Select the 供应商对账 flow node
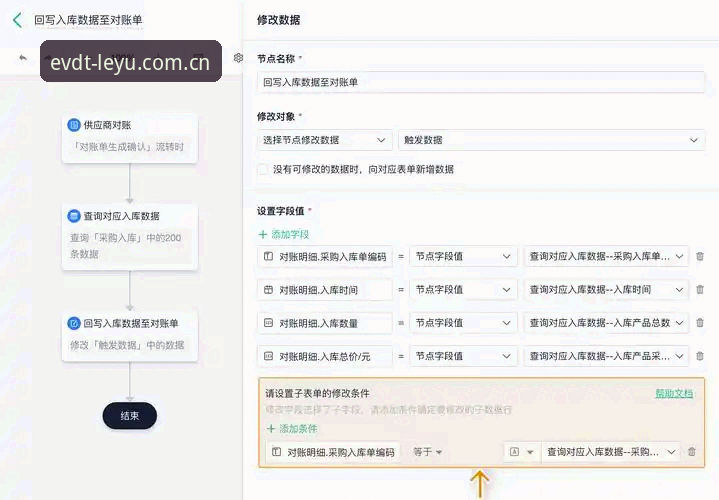This screenshot has height=500, width=719. click(130, 138)
